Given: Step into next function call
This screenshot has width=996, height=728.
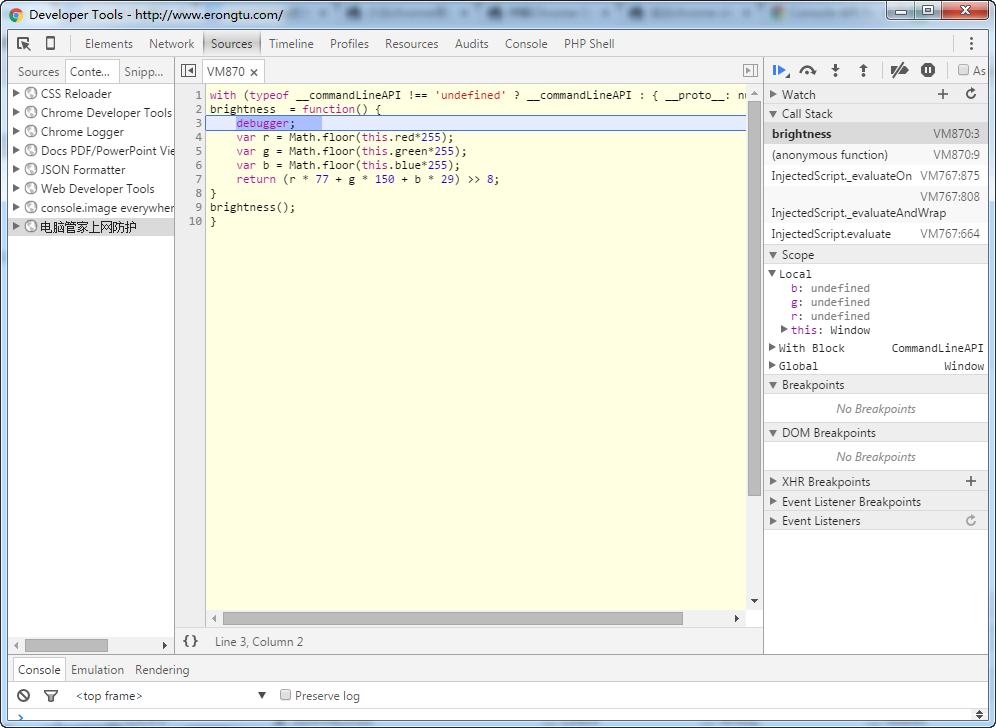Looking at the screenshot, I should tap(836, 70).
